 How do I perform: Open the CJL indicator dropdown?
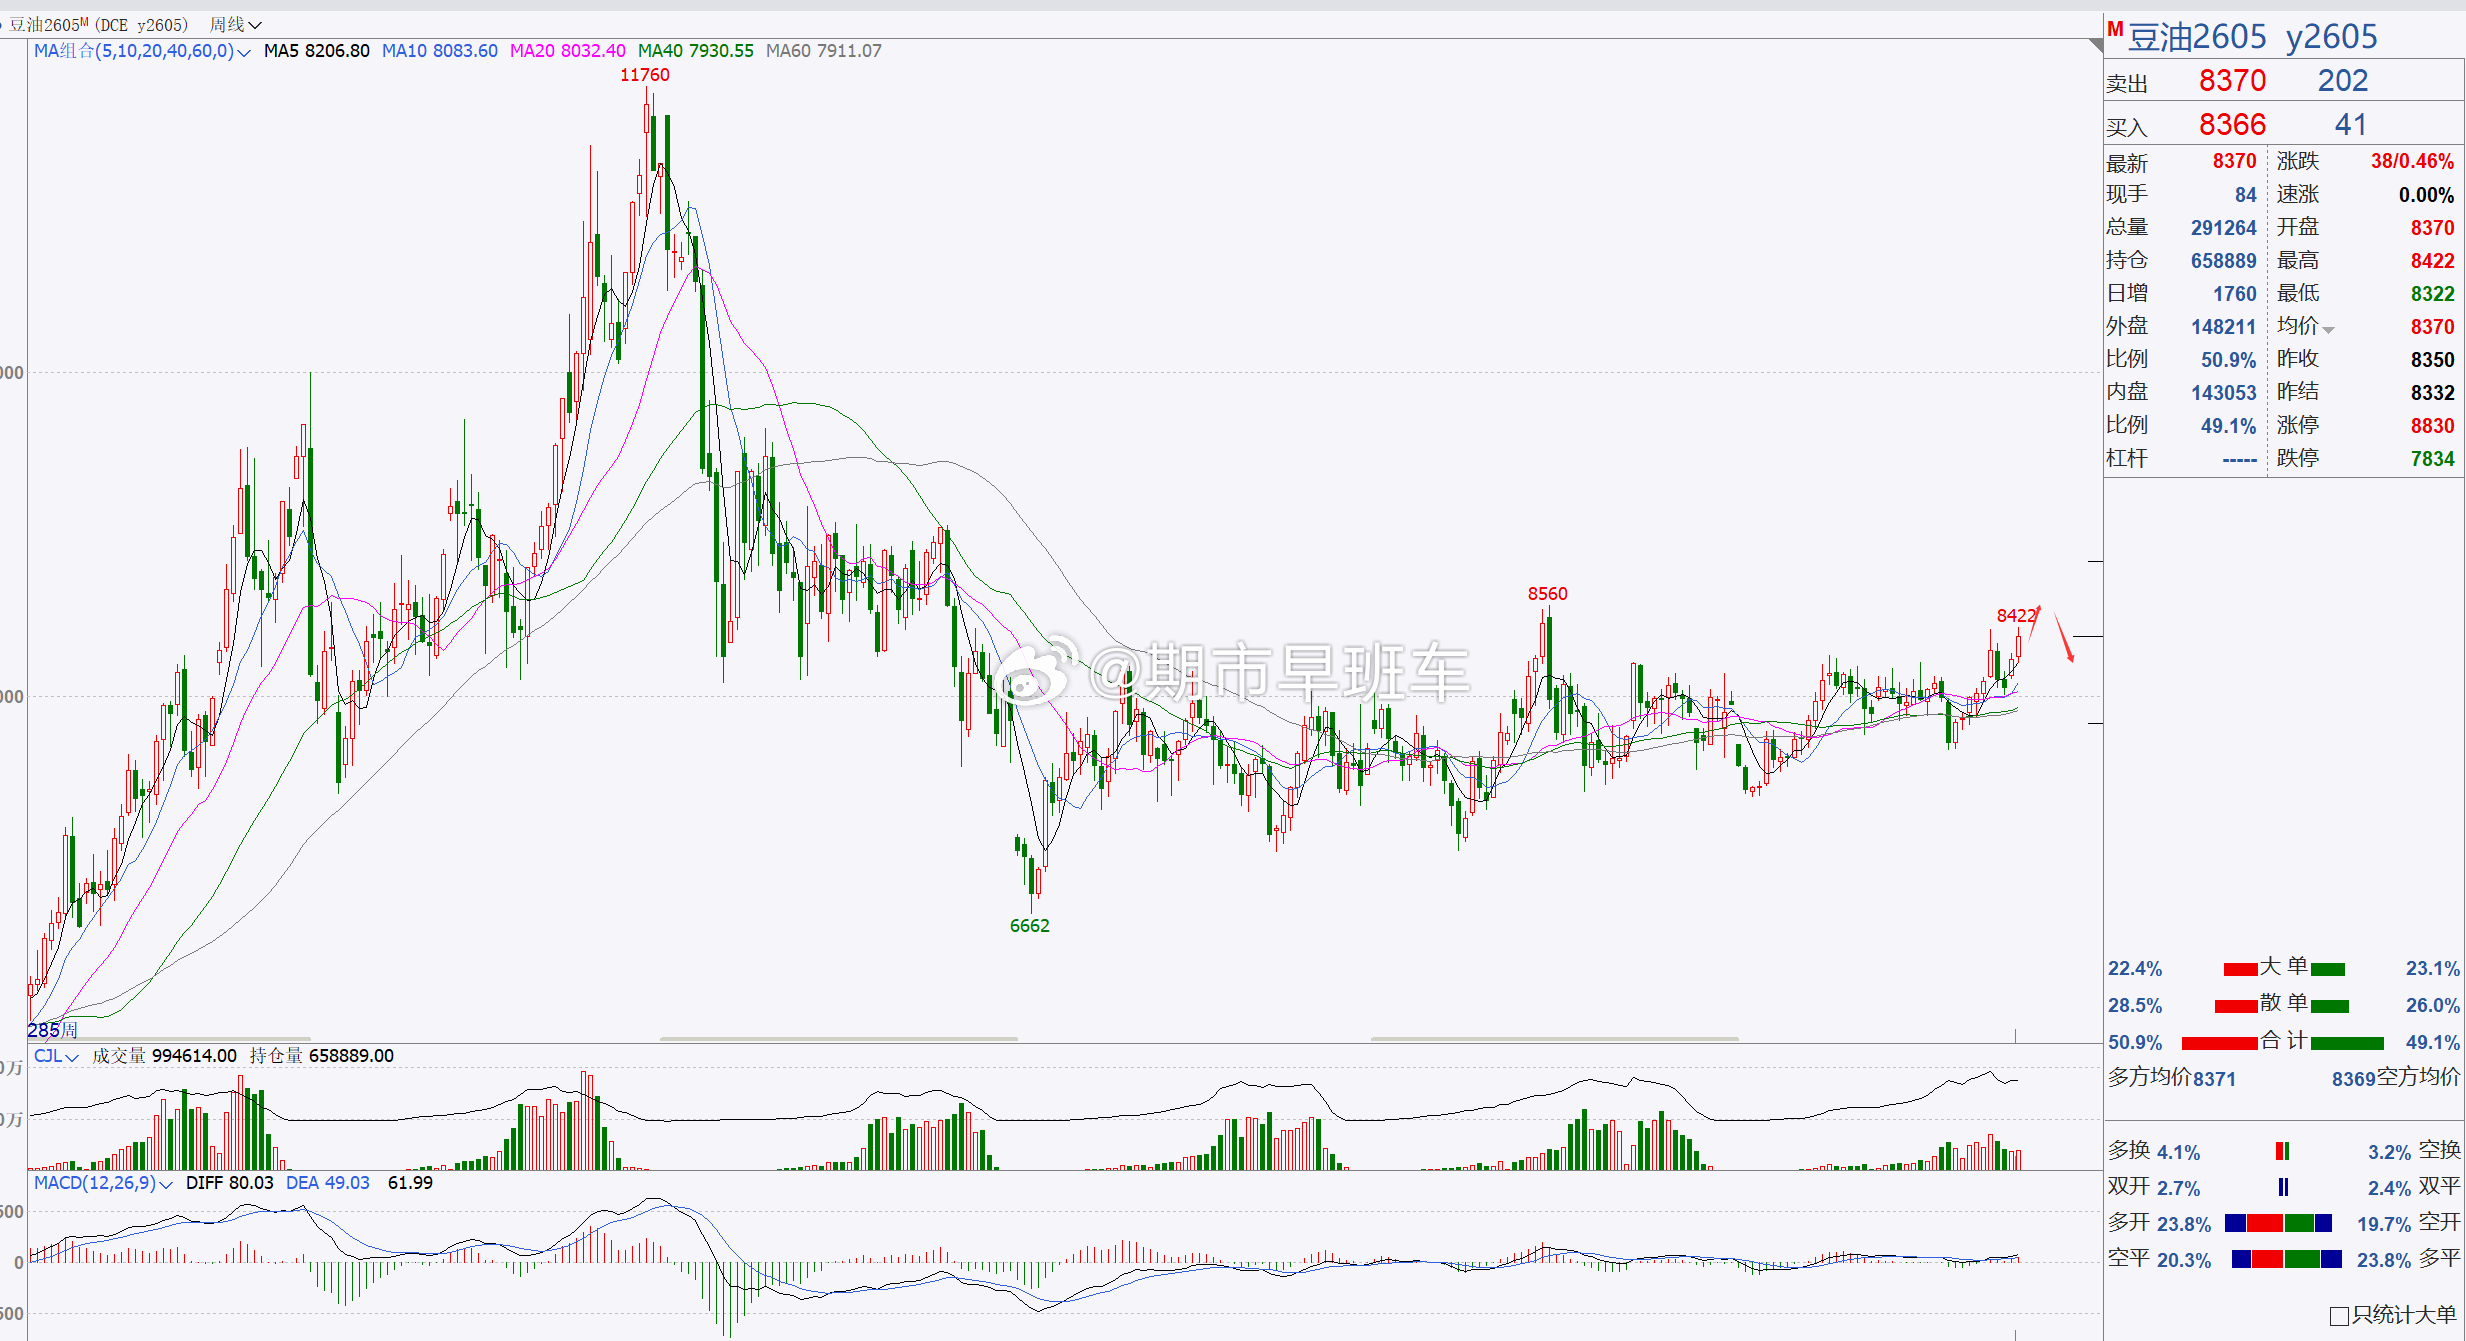tap(72, 1057)
